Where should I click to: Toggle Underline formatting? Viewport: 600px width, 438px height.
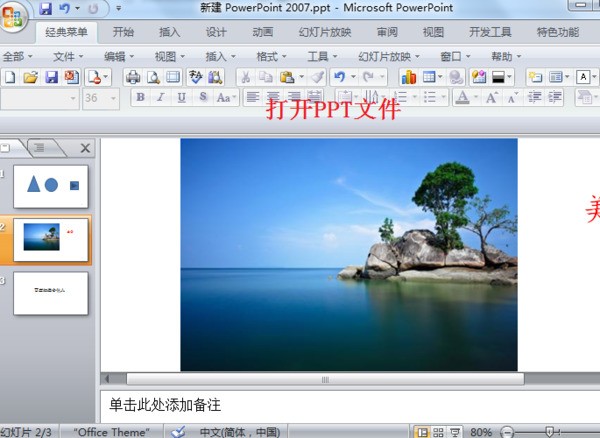pyautogui.click(x=182, y=98)
